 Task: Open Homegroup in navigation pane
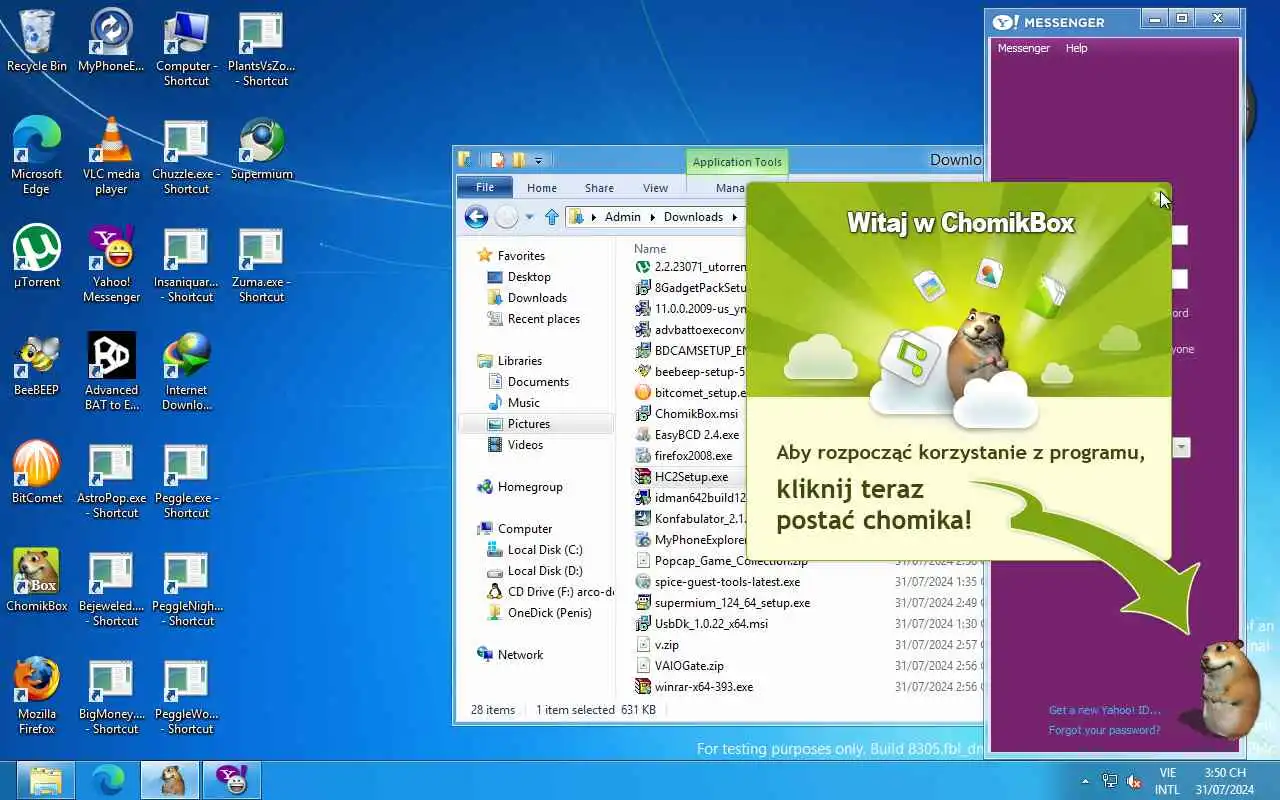pyautogui.click(x=530, y=487)
